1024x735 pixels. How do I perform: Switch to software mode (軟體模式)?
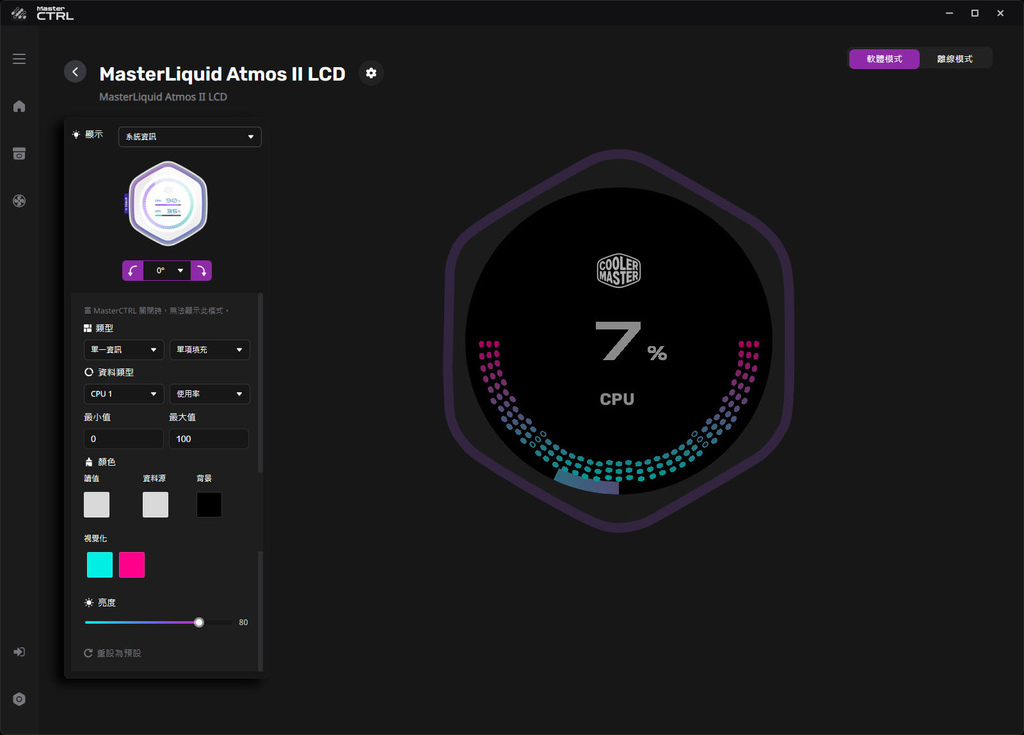(x=884, y=59)
